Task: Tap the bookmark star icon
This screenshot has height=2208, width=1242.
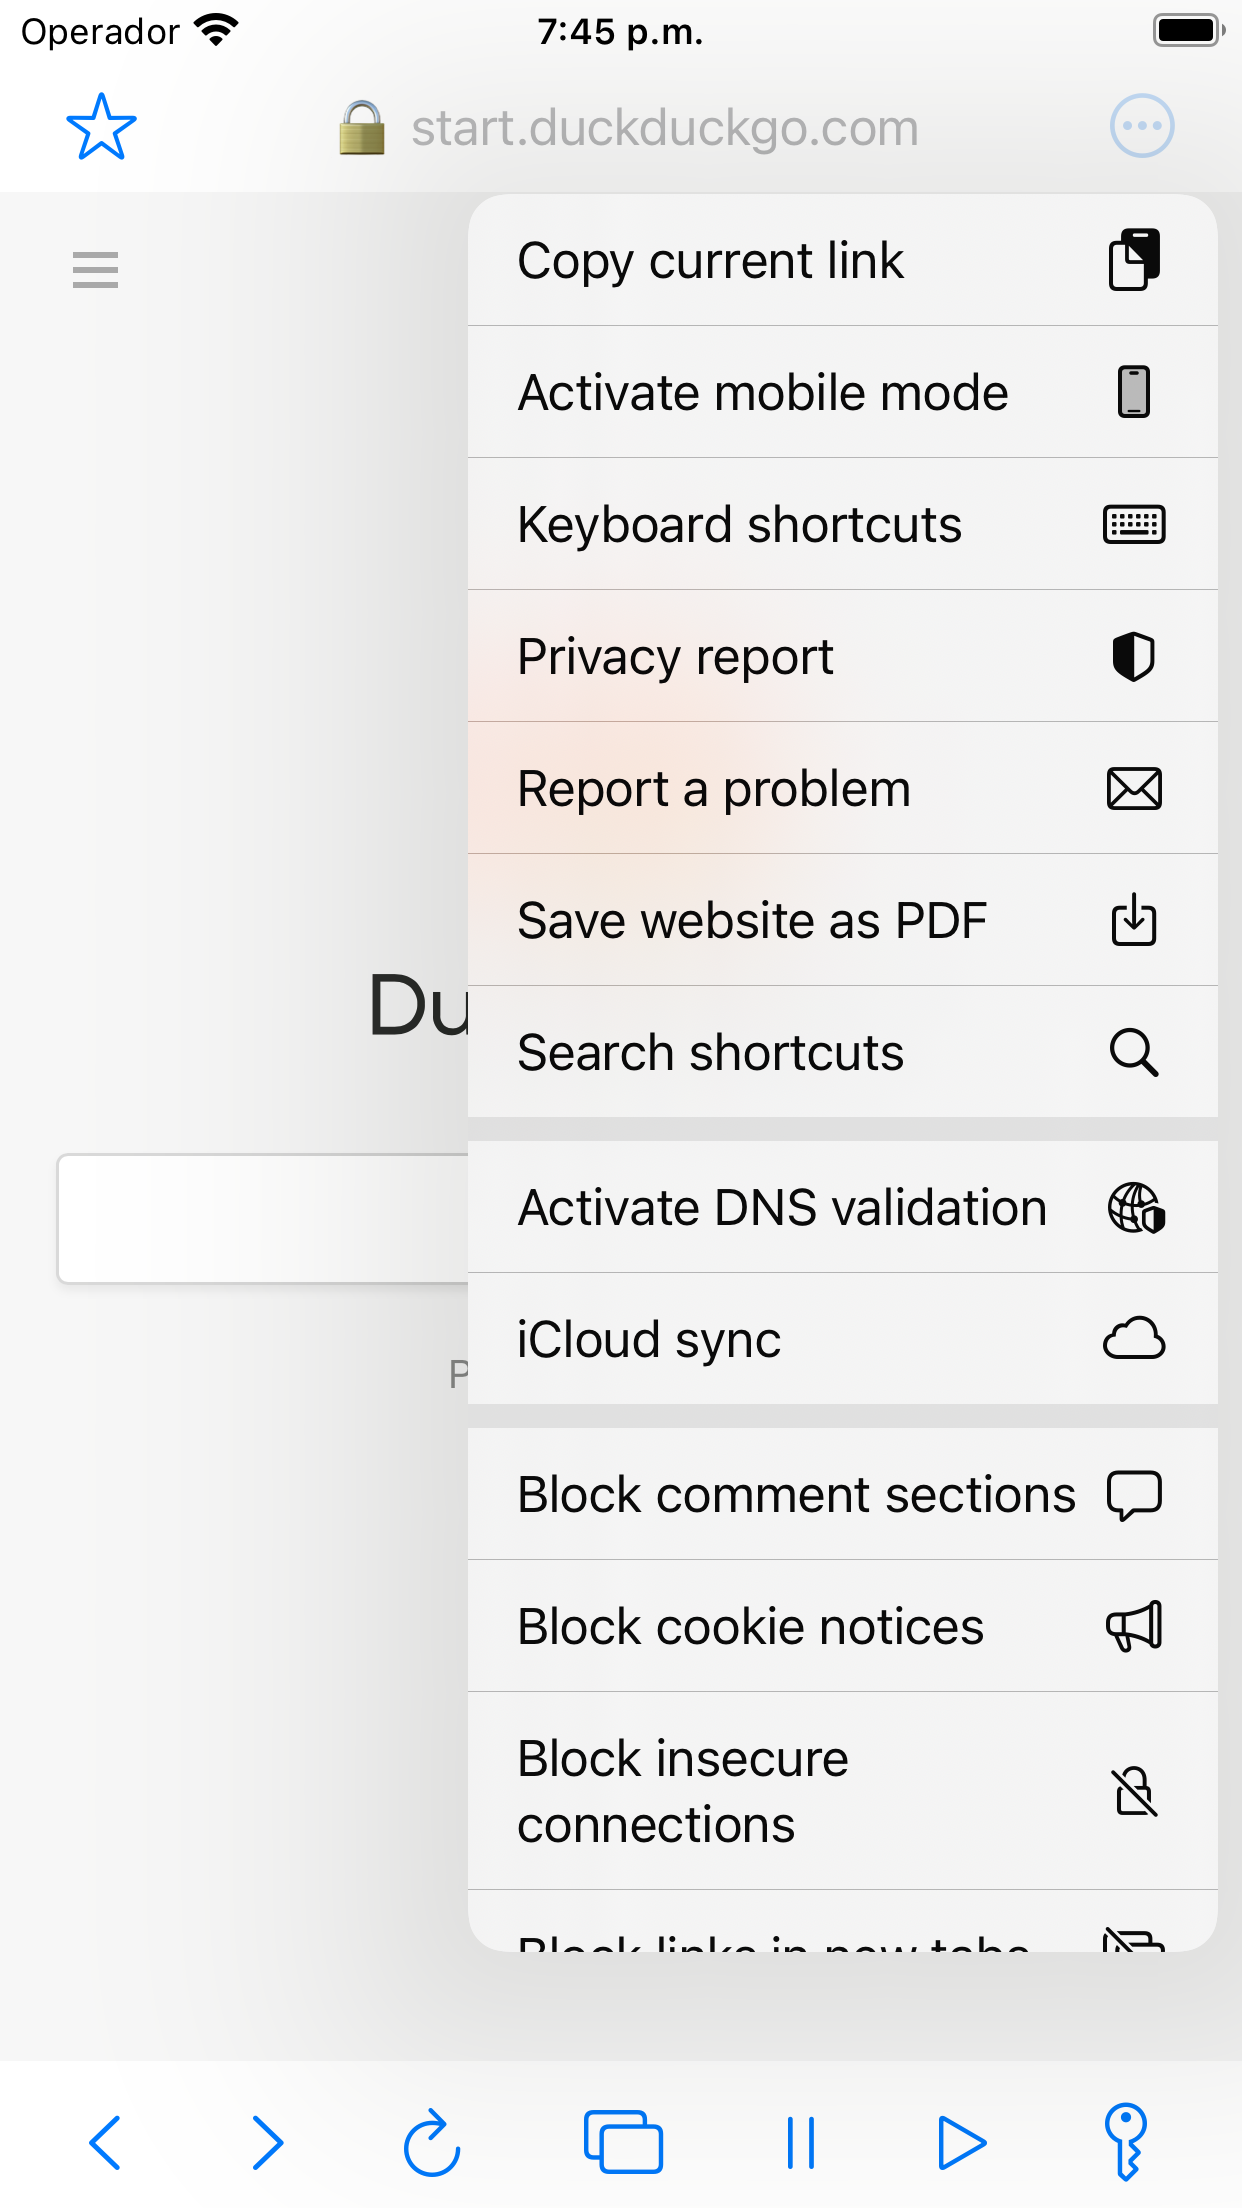Action: pyautogui.click(x=101, y=127)
